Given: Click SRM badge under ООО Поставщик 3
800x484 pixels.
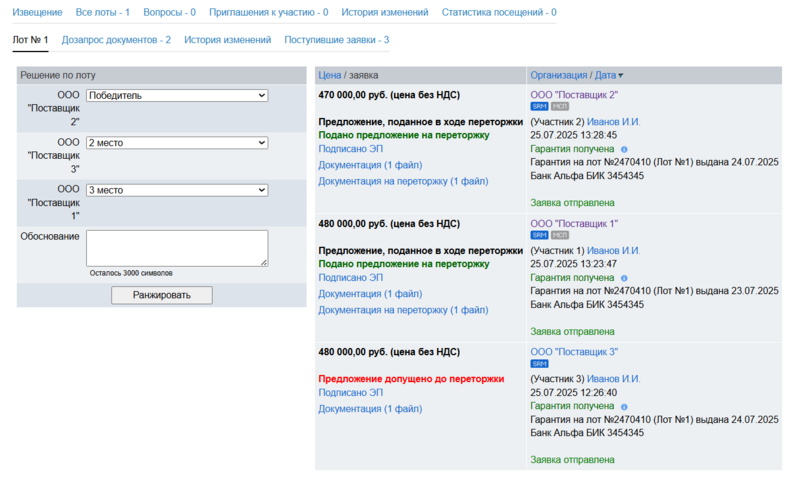Looking at the screenshot, I should (x=539, y=363).
